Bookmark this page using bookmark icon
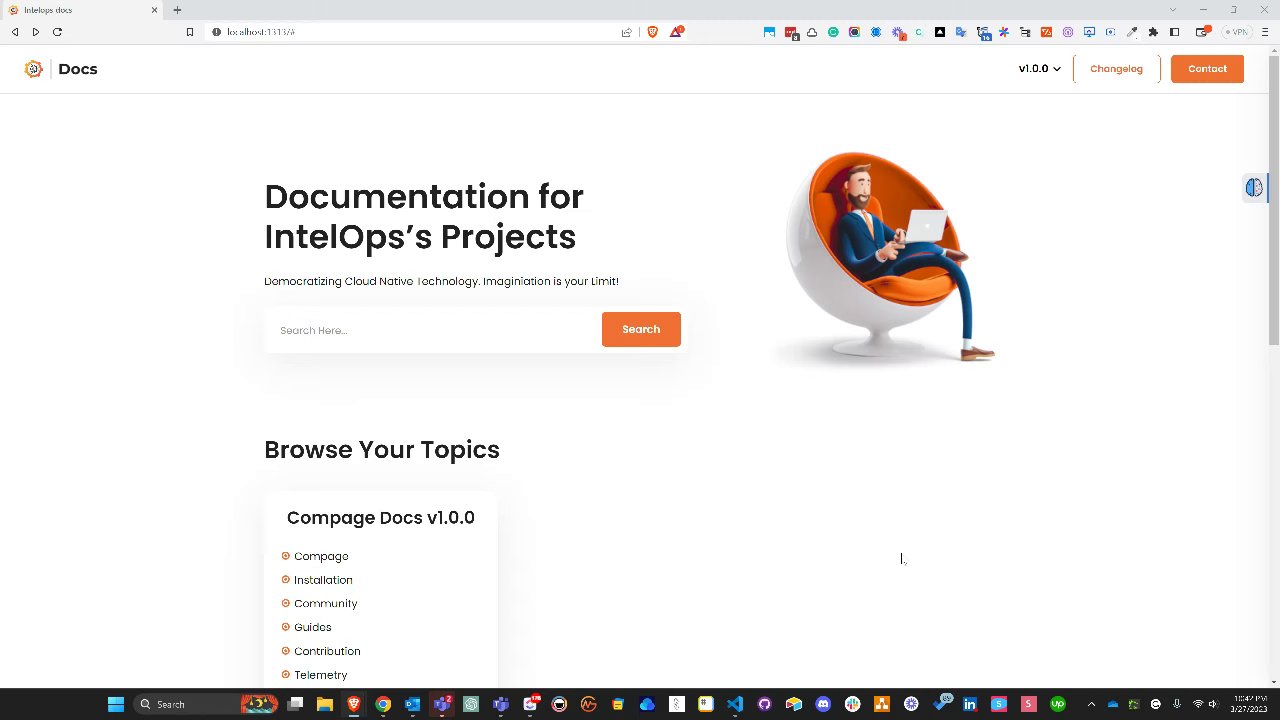Image resolution: width=1280 pixels, height=720 pixels. coord(189,32)
